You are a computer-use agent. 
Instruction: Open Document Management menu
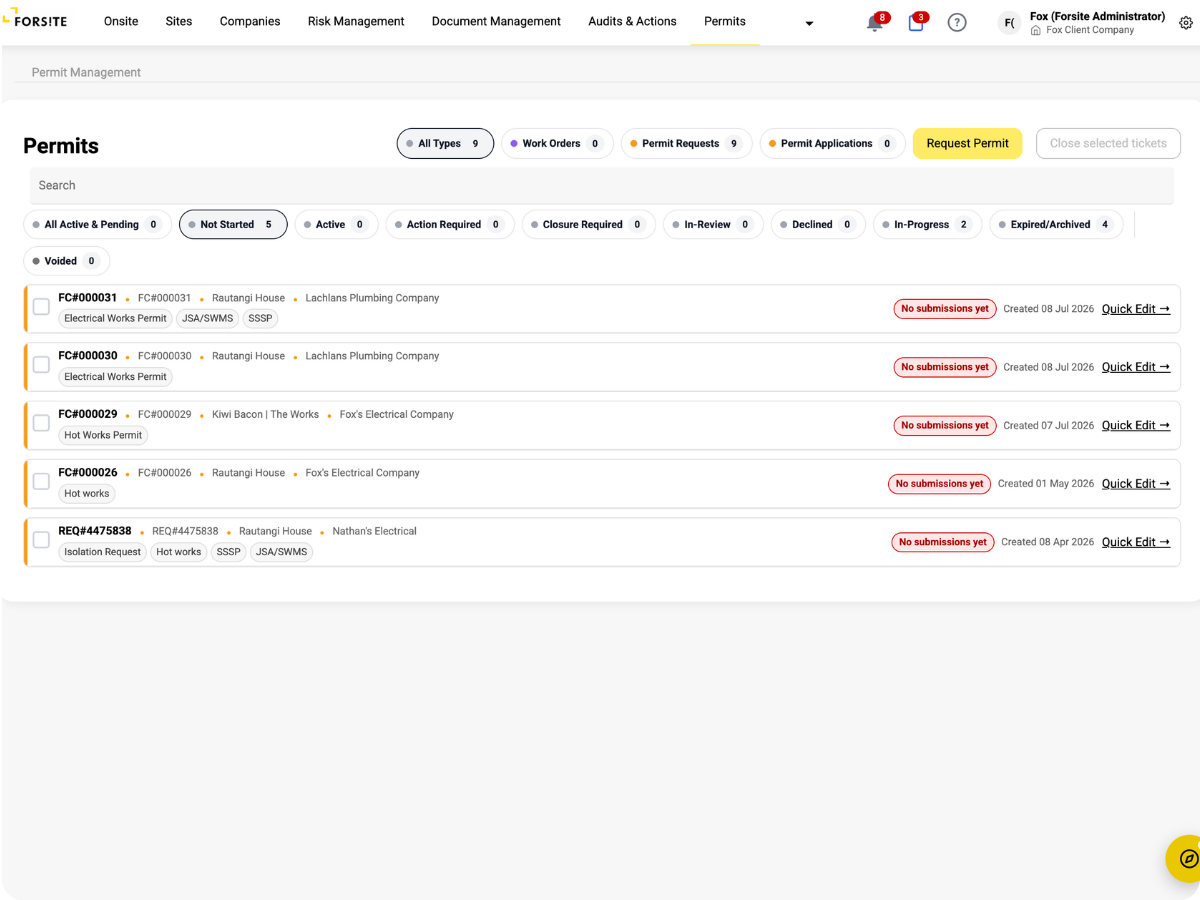point(496,21)
